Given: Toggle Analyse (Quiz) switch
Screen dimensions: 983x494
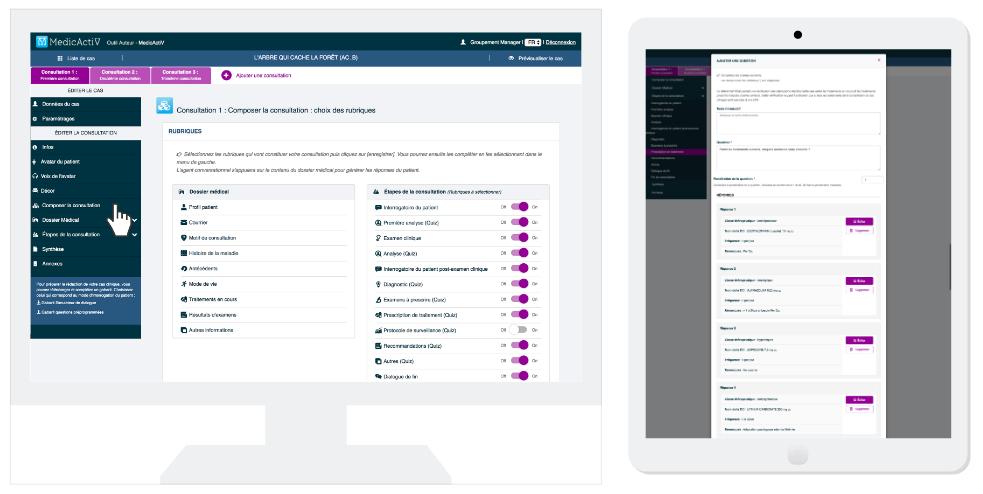Looking at the screenshot, I should click(x=520, y=253).
